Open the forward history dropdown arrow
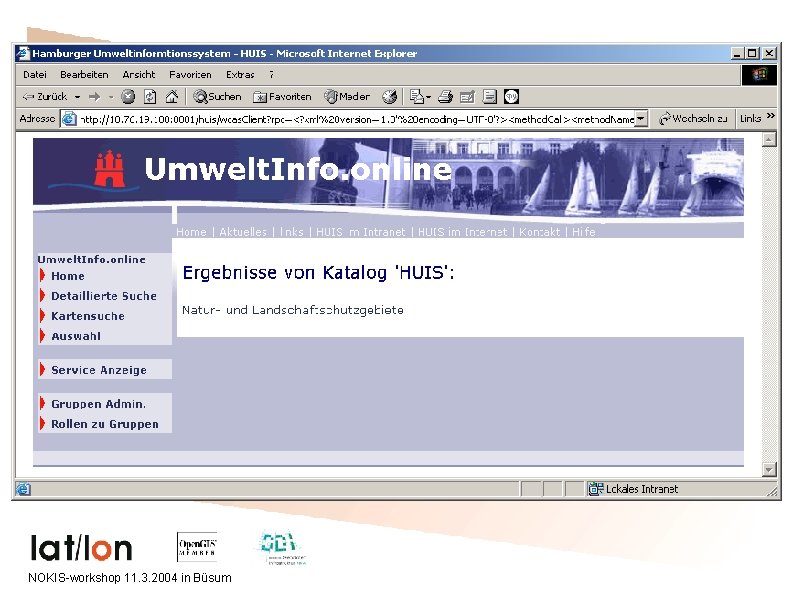Viewport: 794px width, 595px height. 111,97
